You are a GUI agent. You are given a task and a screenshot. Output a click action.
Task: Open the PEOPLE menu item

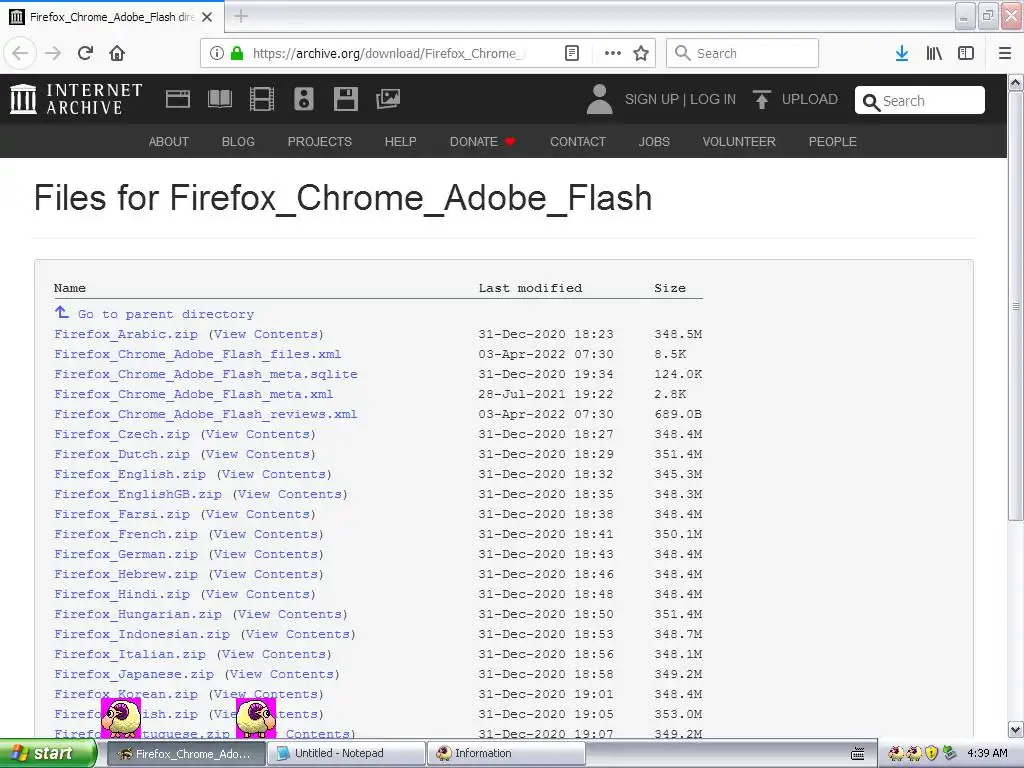[833, 142]
